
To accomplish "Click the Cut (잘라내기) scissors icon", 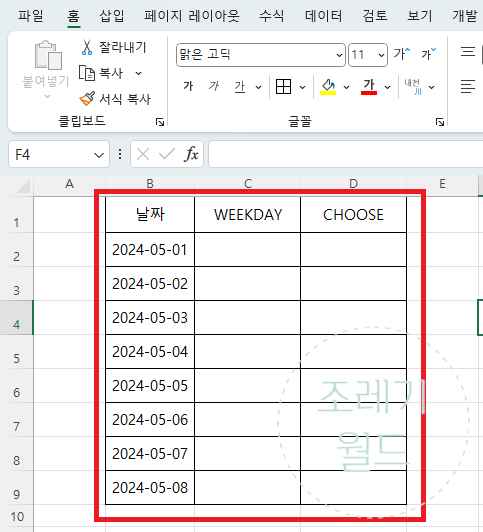I will point(87,48).
